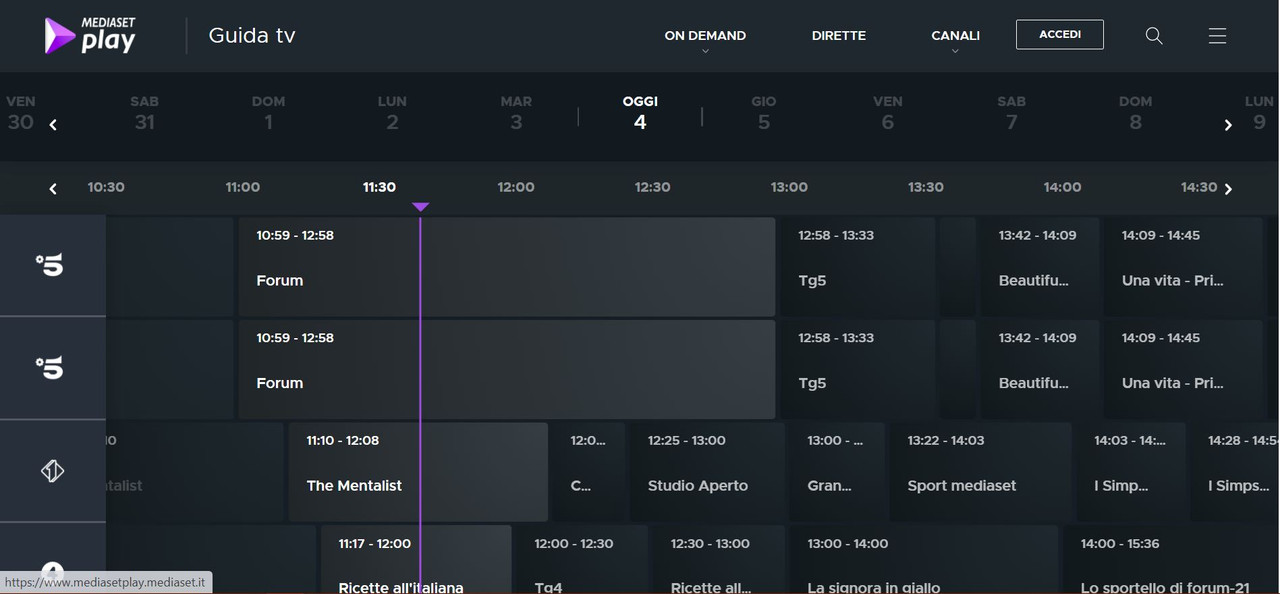Select day LUN 2 in the date bar
1280x594 pixels.
392,113
